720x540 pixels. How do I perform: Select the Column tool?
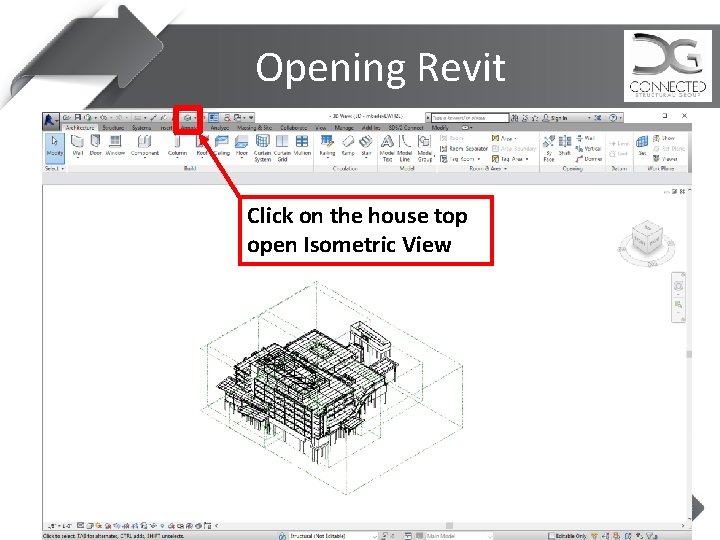177,146
